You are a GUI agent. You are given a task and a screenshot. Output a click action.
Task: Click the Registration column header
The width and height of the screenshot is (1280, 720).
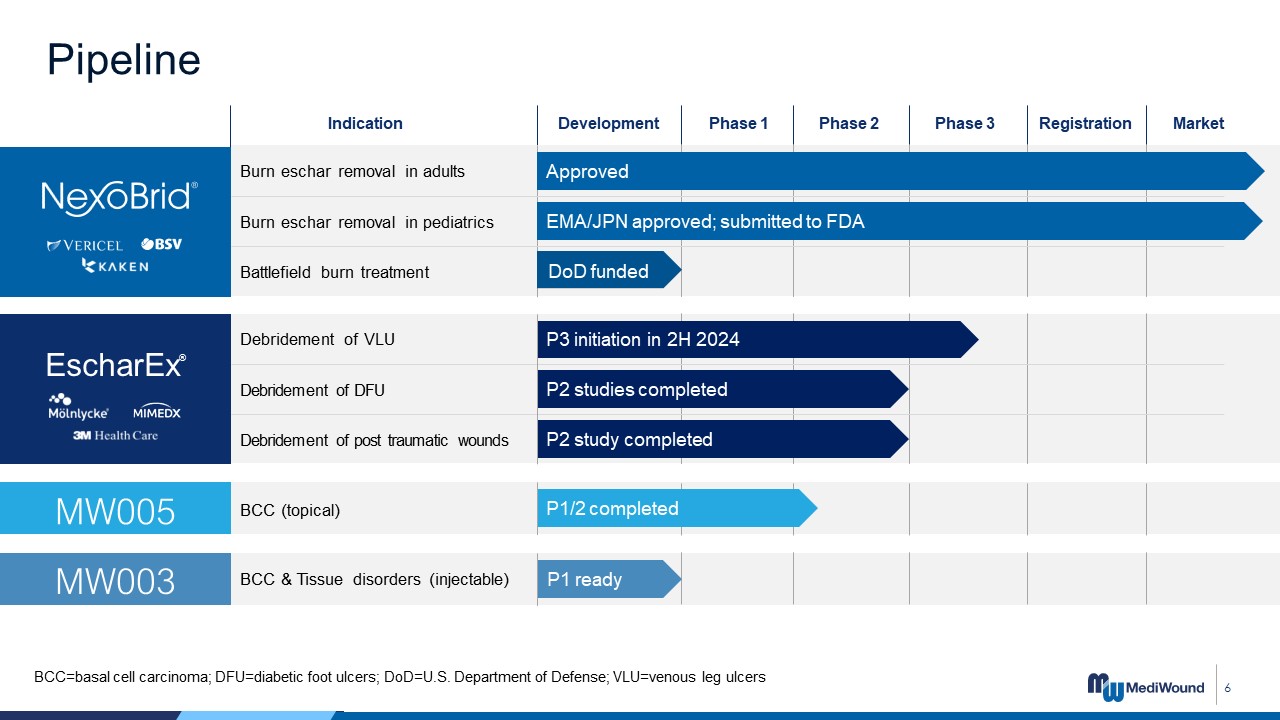click(1085, 124)
